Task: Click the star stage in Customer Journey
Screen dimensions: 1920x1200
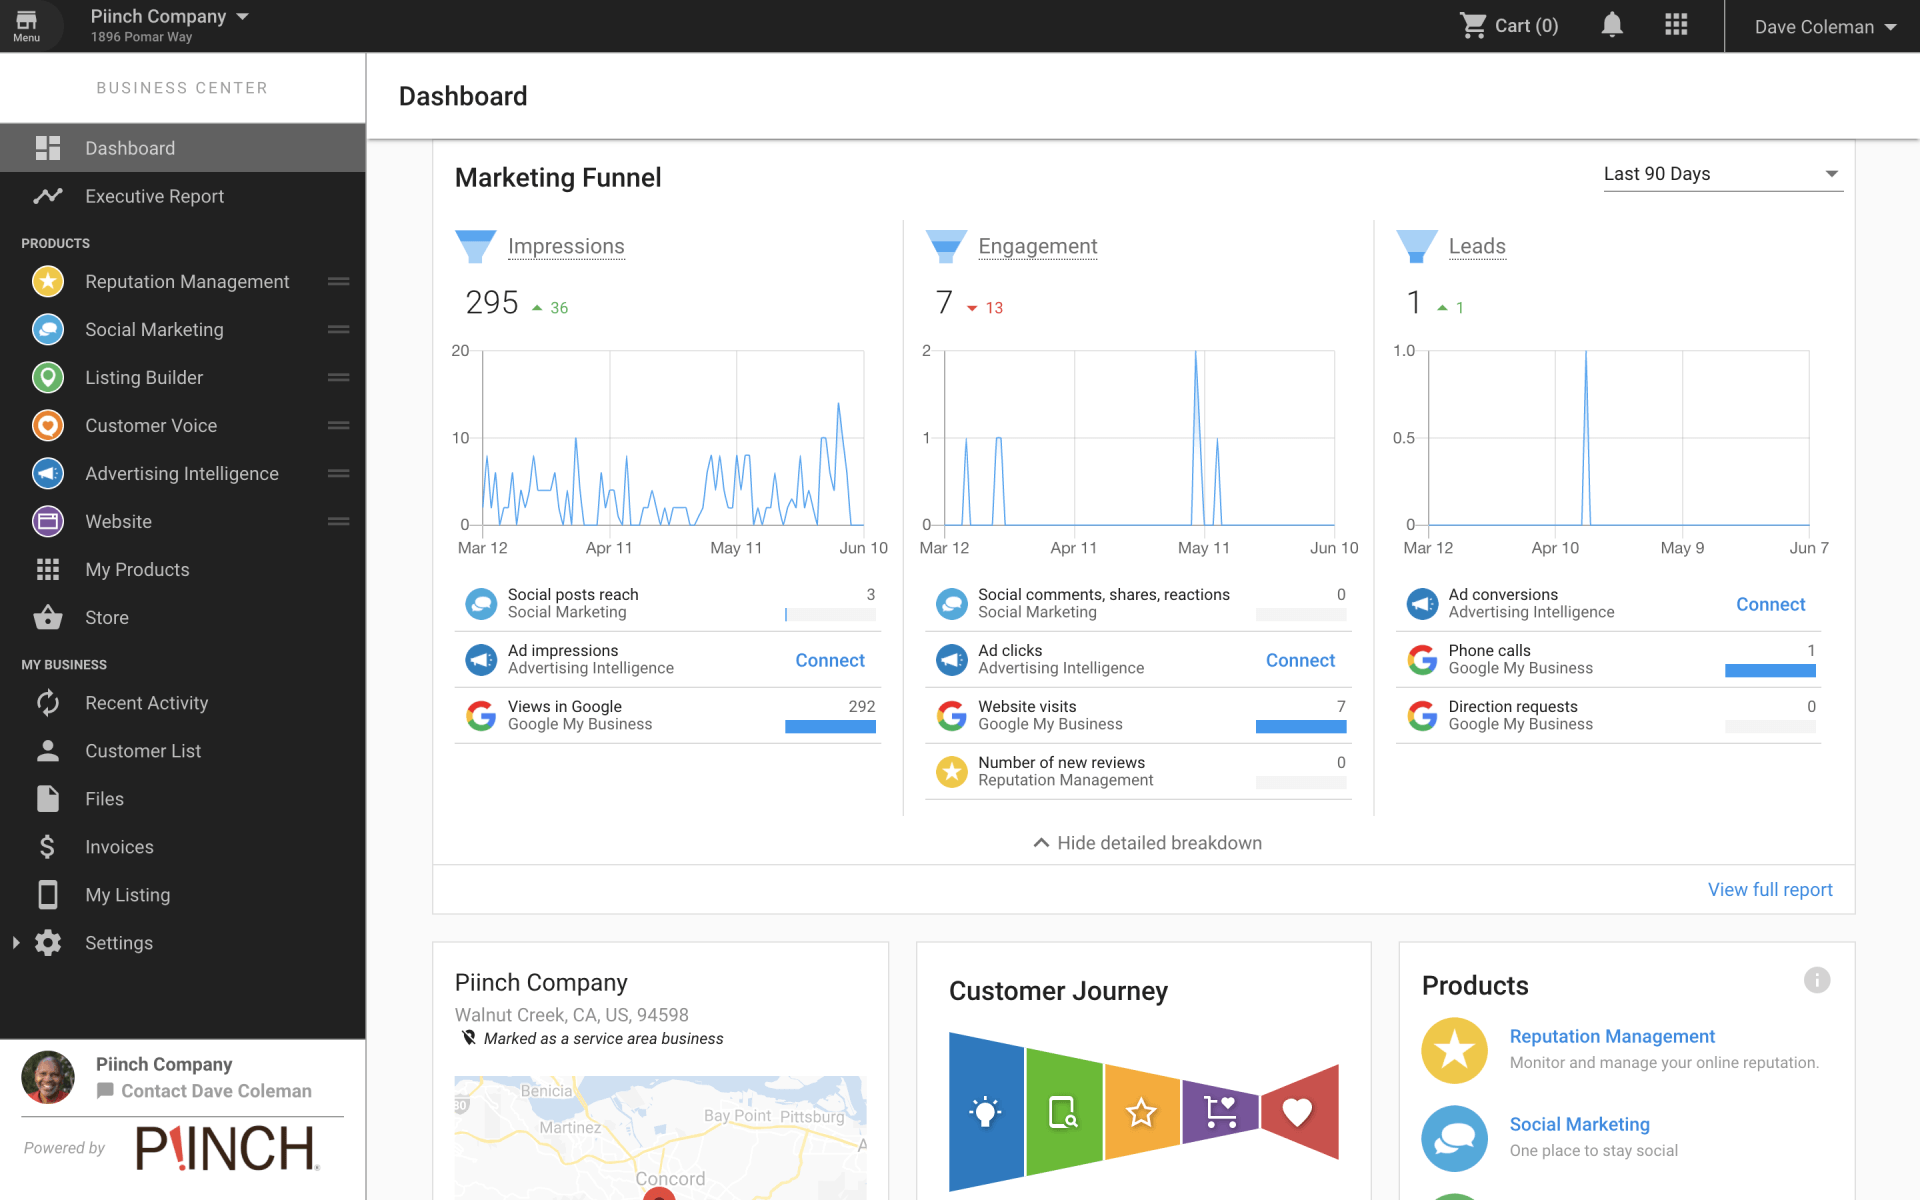Action: click(x=1141, y=1112)
